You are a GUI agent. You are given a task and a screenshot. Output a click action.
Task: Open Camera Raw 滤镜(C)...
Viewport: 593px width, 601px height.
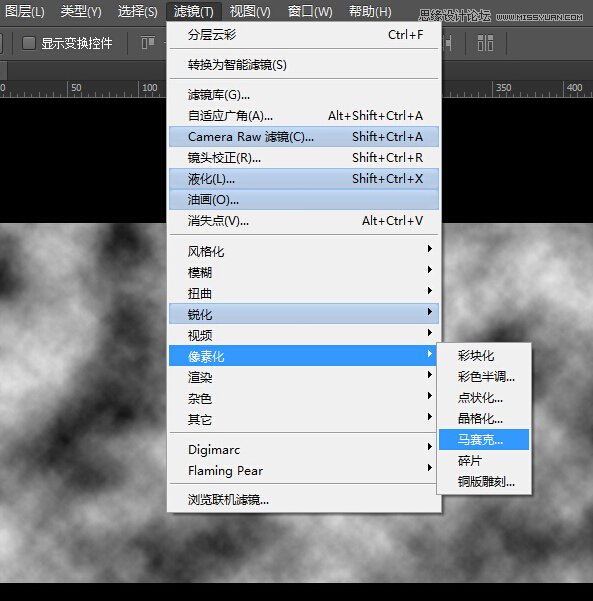tap(304, 137)
